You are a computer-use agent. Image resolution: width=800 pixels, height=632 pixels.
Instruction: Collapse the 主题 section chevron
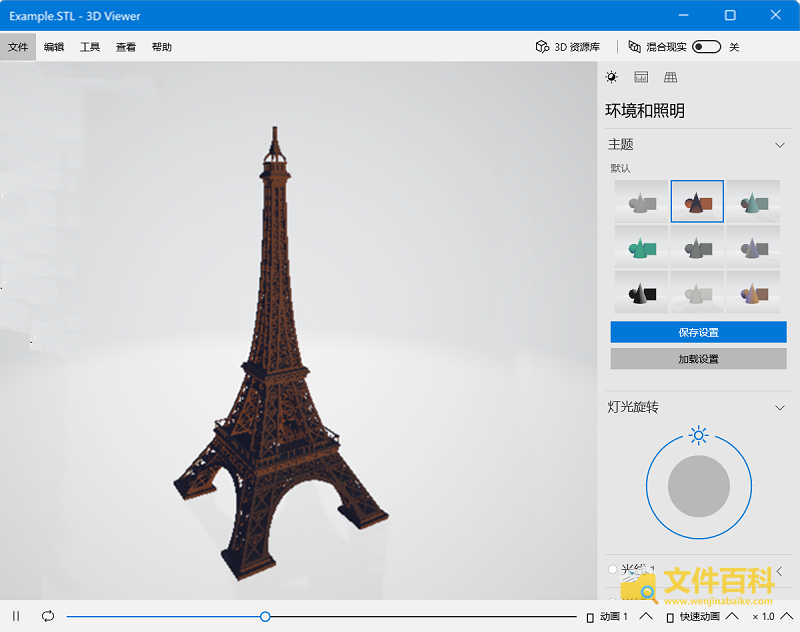tap(780, 145)
